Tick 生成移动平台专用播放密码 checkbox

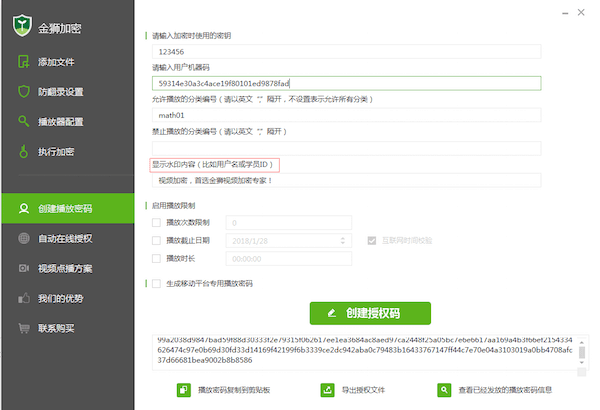pos(156,283)
